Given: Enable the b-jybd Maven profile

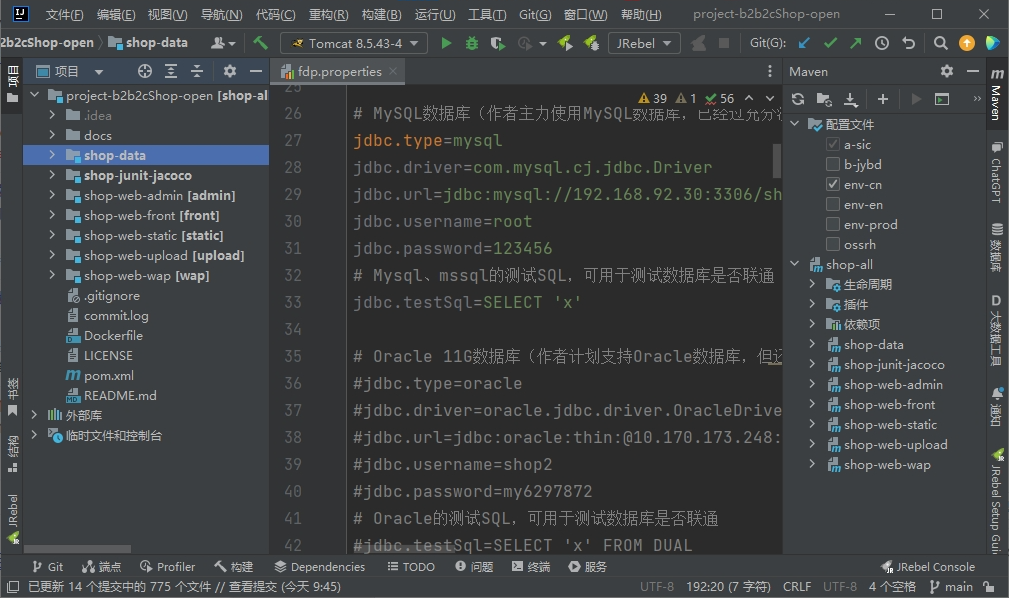Looking at the screenshot, I should (x=833, y=164).
